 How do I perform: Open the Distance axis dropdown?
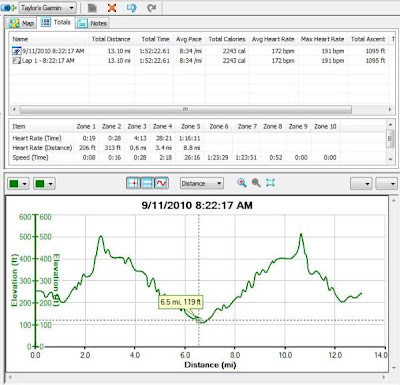(x=202, y=183)
